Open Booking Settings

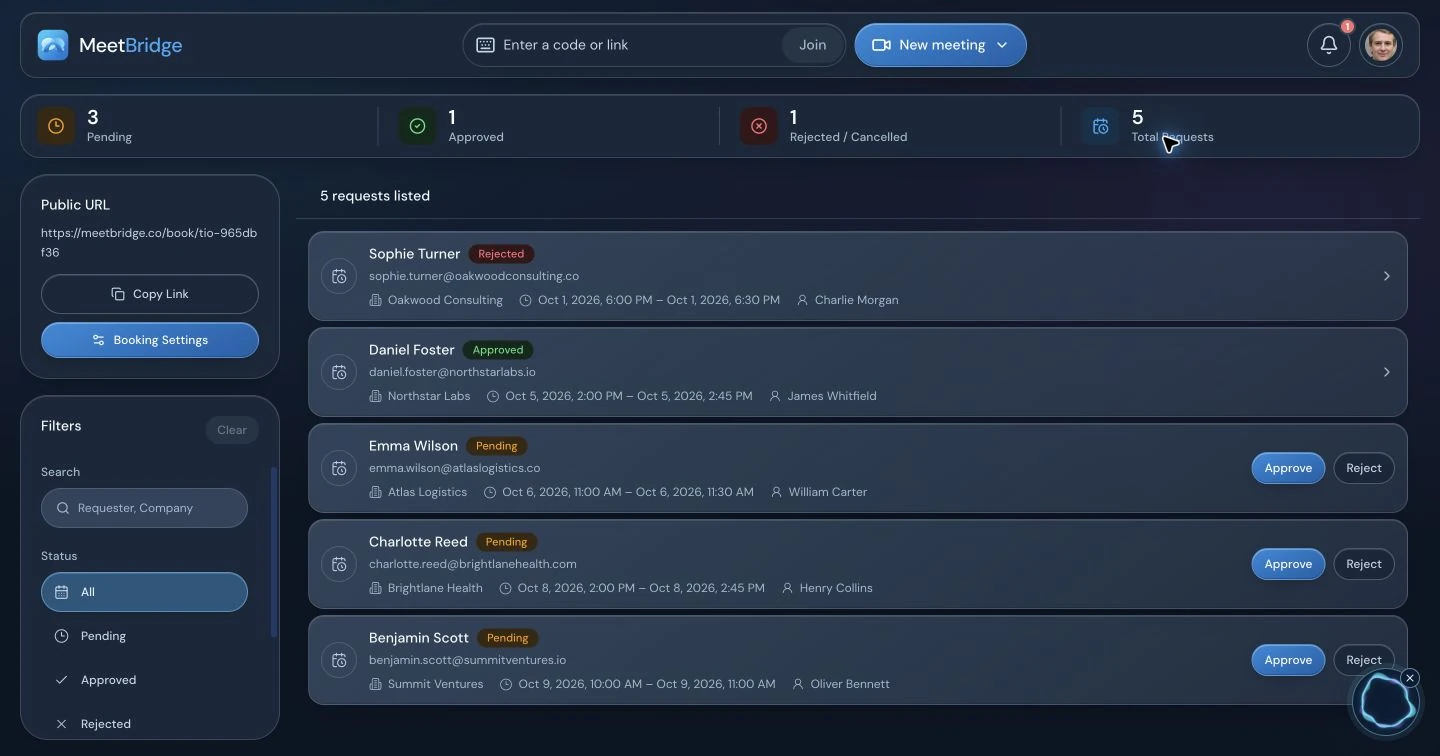coord(150,340)
